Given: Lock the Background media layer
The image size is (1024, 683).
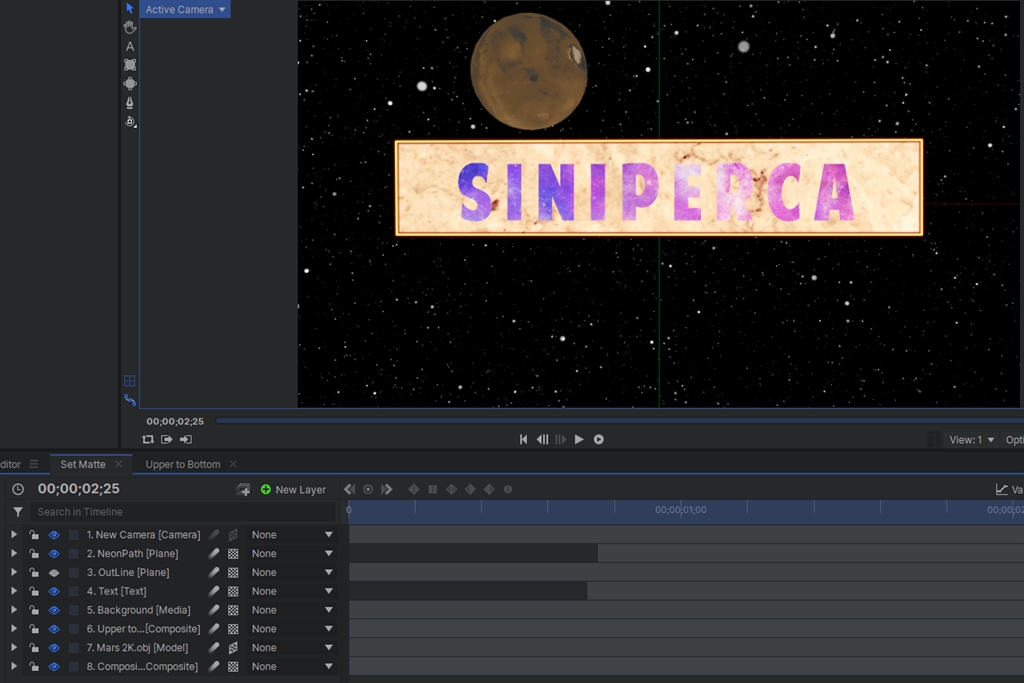Looking at the screenshot, I should pos(34,610).
